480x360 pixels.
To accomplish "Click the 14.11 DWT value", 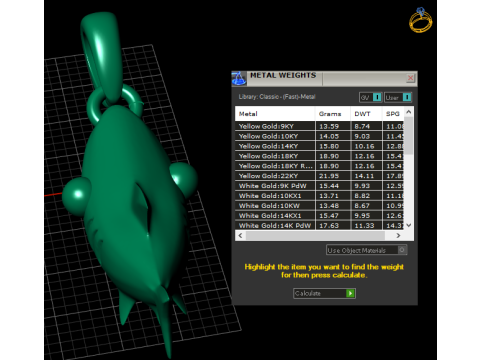I will (364, 176).
